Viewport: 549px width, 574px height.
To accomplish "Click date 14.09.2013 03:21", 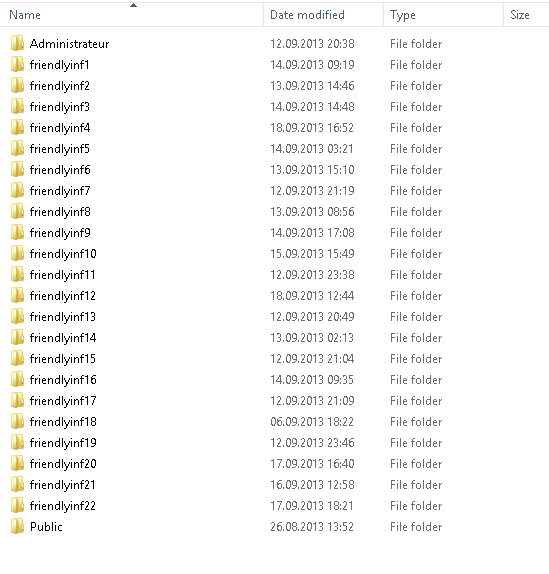I will pos(312,149).
